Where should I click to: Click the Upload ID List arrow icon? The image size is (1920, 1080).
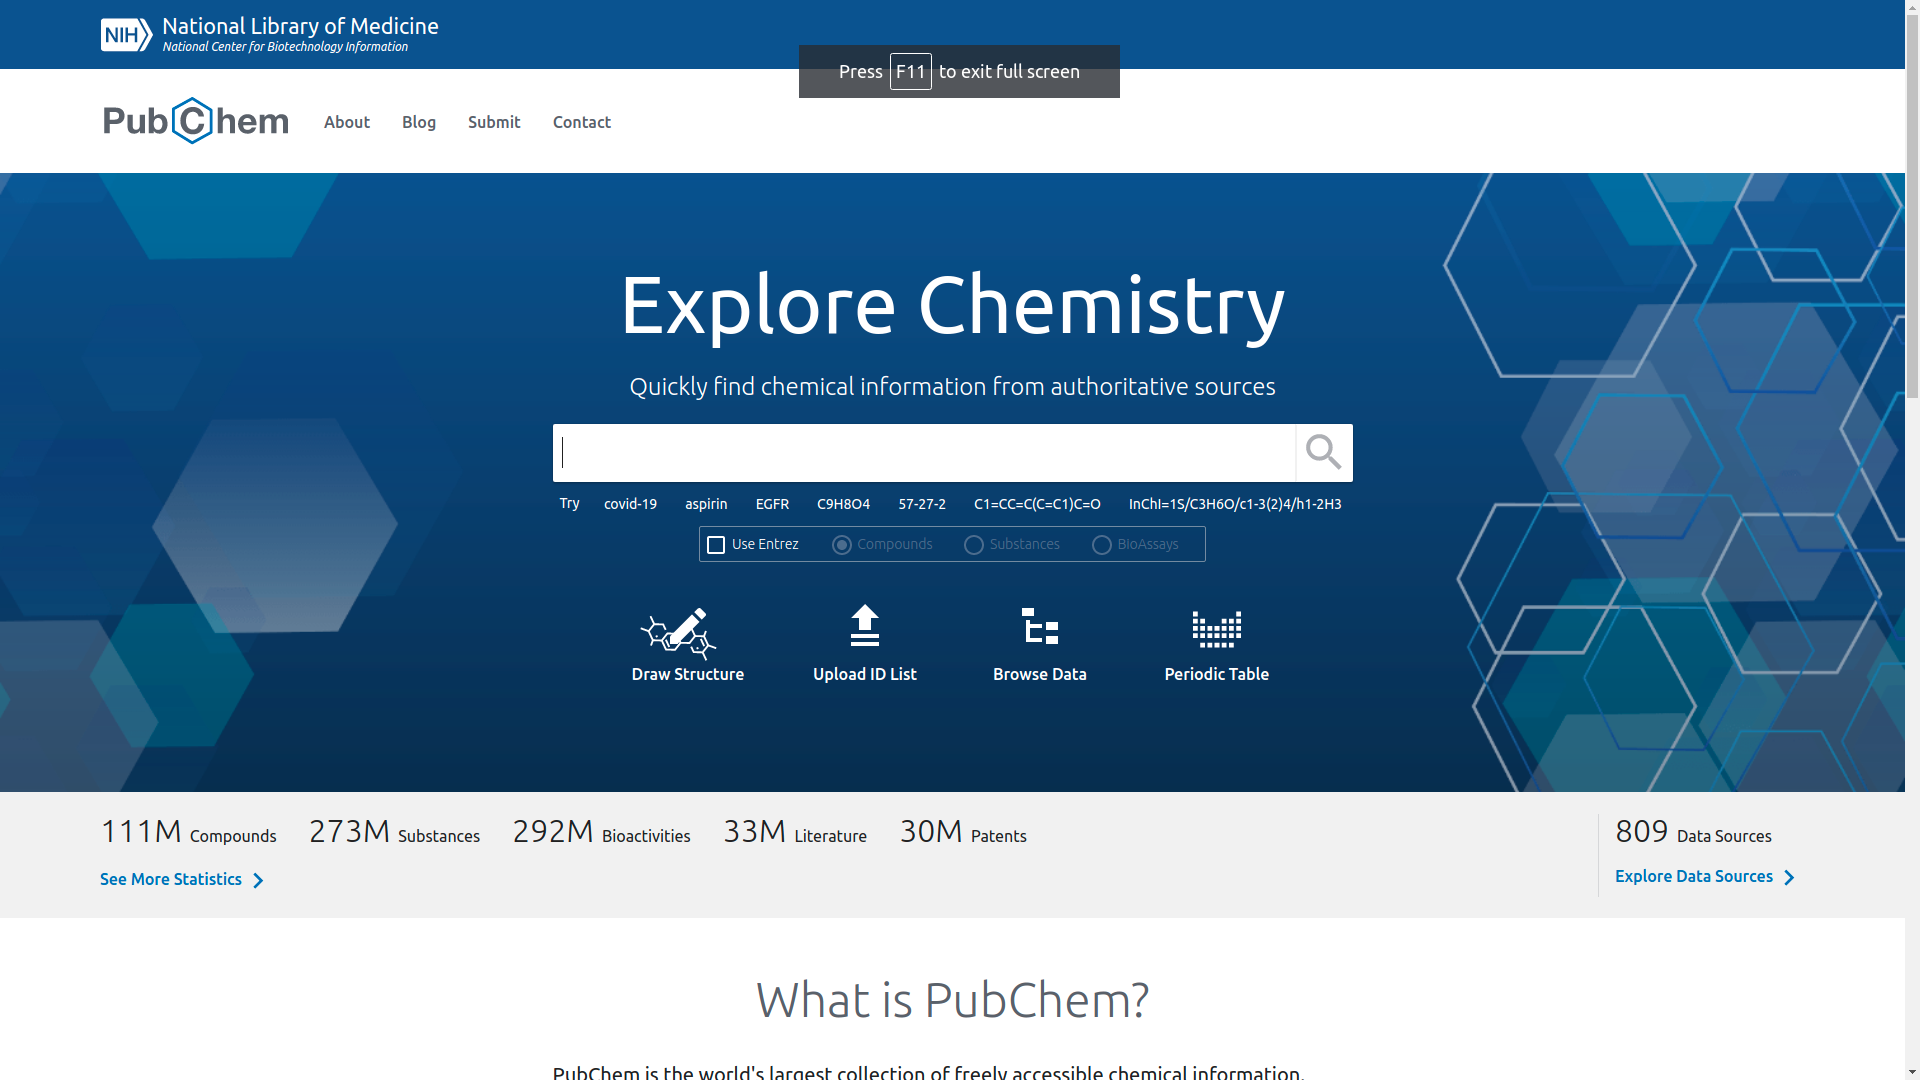pos(864,626)
